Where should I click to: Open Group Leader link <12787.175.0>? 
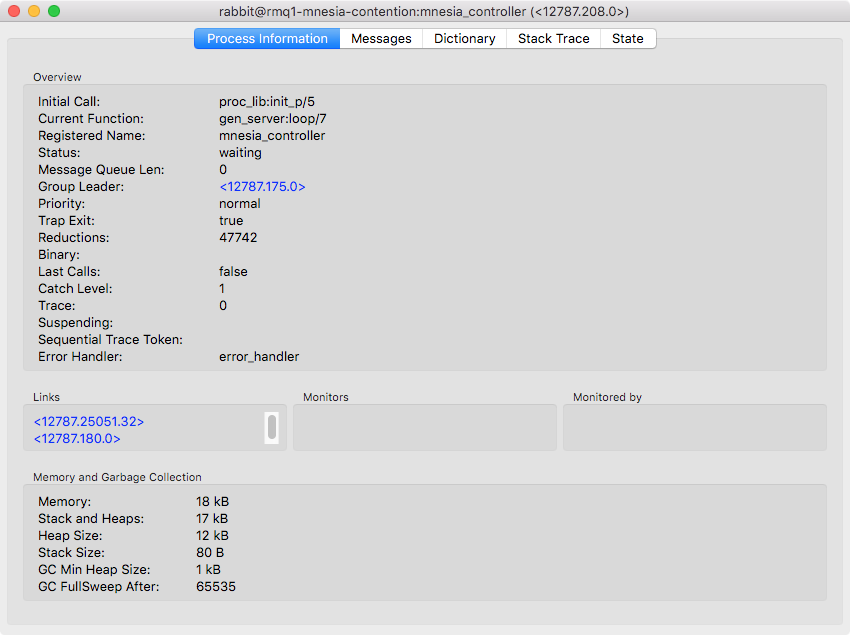click(262, 187)
